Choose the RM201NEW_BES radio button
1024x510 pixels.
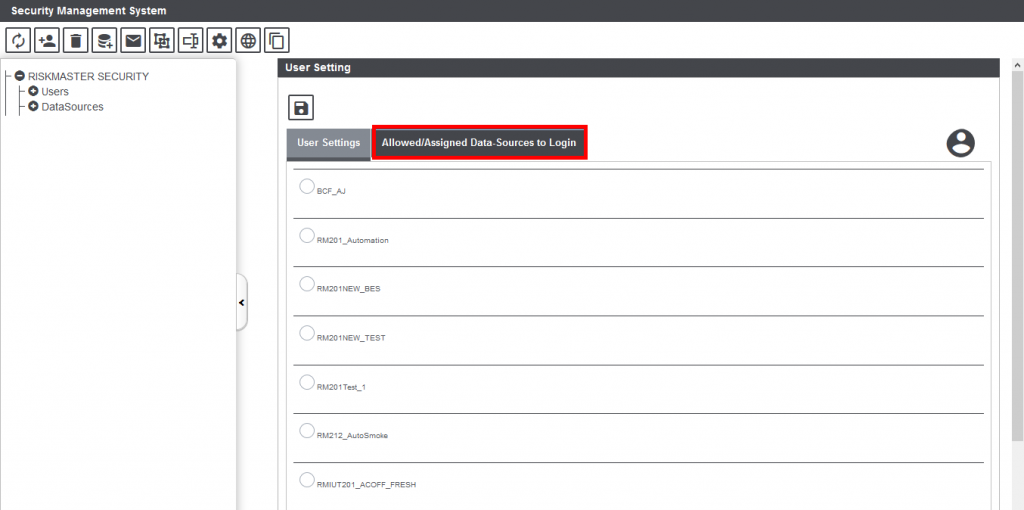pyautogui.click(x=306, y=283)
